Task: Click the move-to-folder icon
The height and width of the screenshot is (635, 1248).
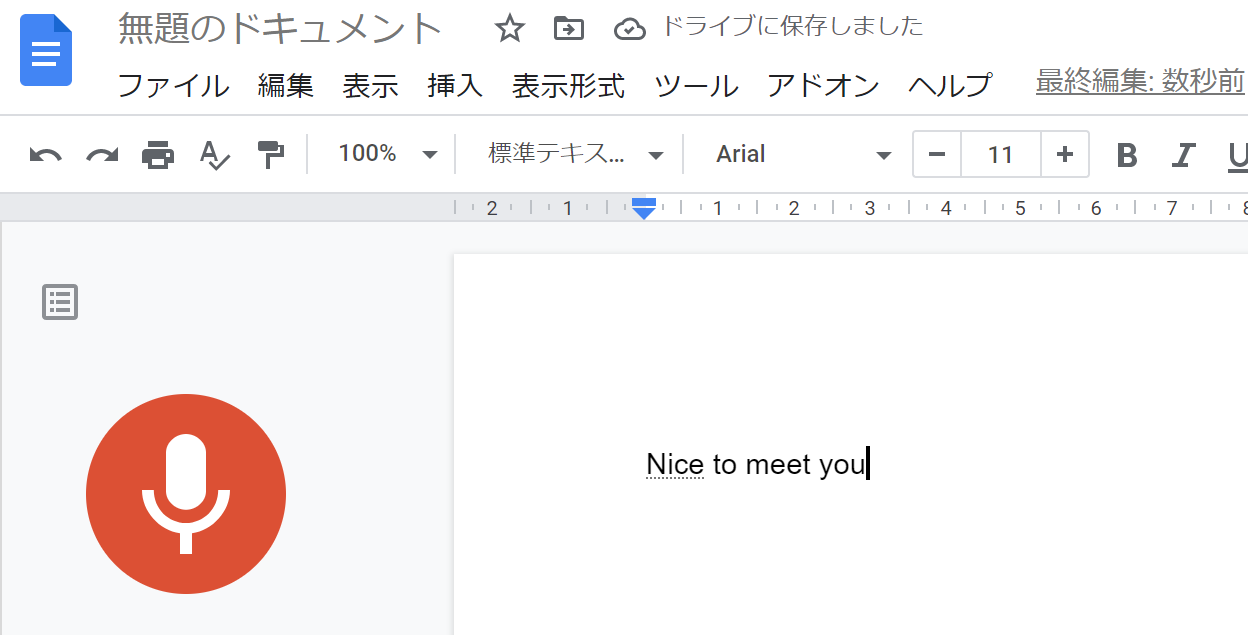Action: click(x=569, y=29)
